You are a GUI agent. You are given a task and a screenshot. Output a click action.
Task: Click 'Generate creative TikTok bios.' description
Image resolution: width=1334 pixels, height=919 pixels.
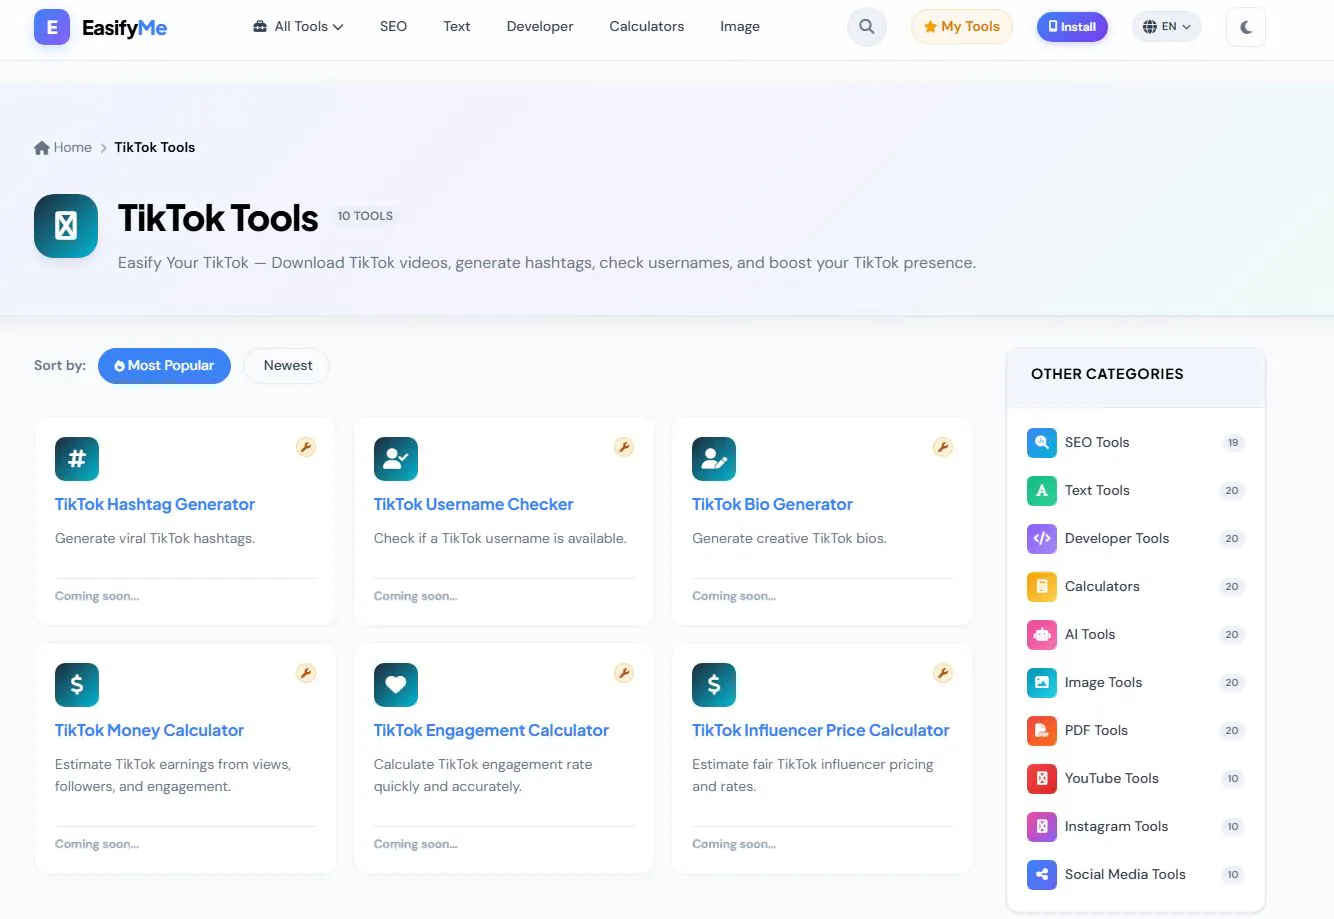[x=789, y=539]
